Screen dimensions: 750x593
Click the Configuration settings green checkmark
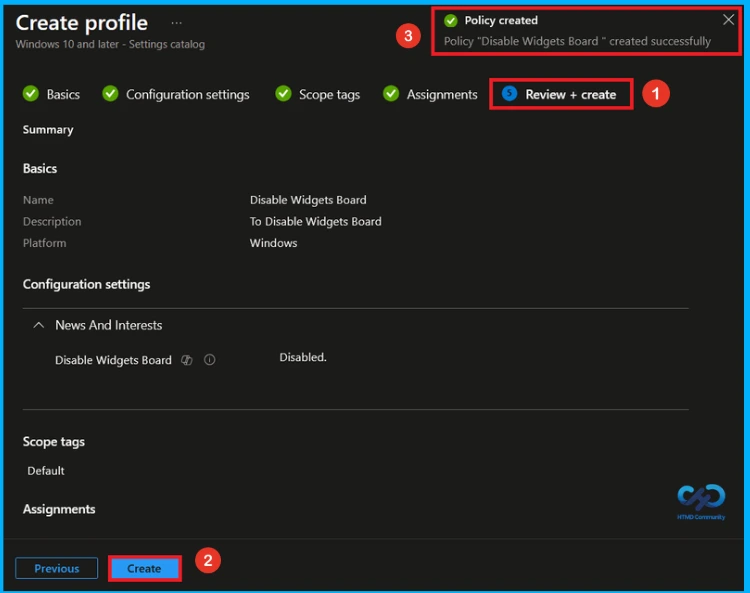tap(110, 94)
